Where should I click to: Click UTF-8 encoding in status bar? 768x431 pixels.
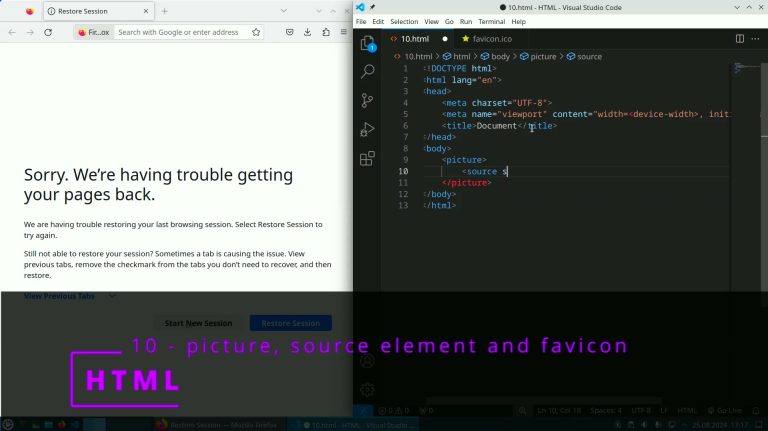point(641,410)
